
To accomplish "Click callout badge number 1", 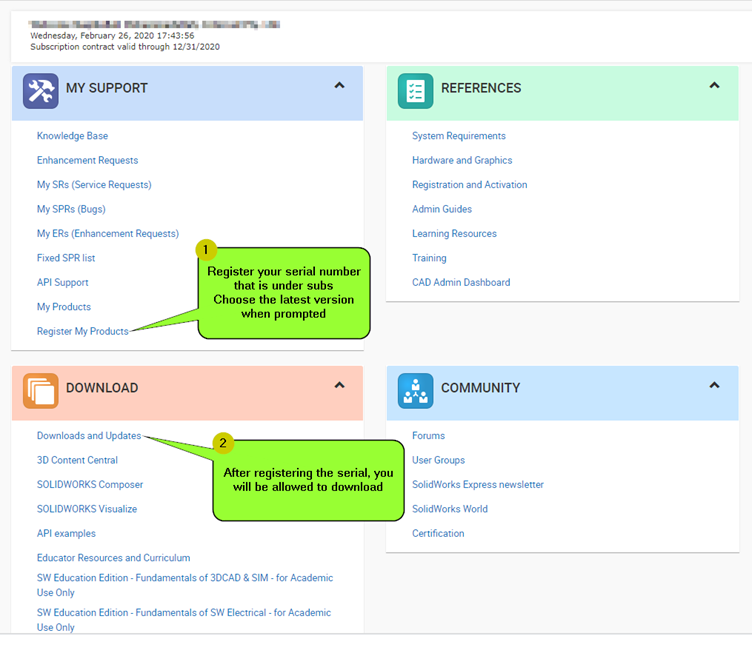I will click(x=205, y=249).
